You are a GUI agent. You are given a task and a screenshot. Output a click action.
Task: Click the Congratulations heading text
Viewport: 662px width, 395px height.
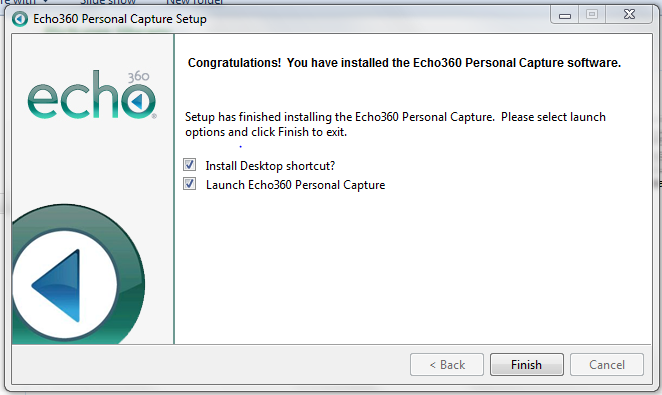404,63
